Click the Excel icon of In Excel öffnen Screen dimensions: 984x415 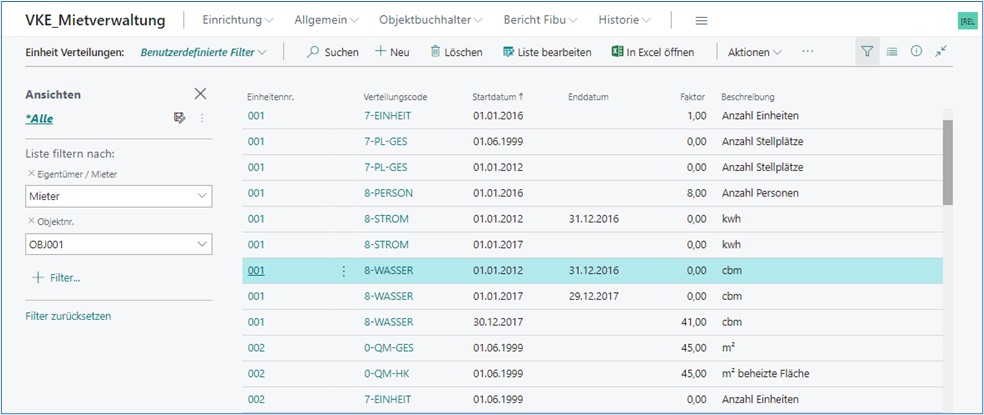tap(618, 52)
